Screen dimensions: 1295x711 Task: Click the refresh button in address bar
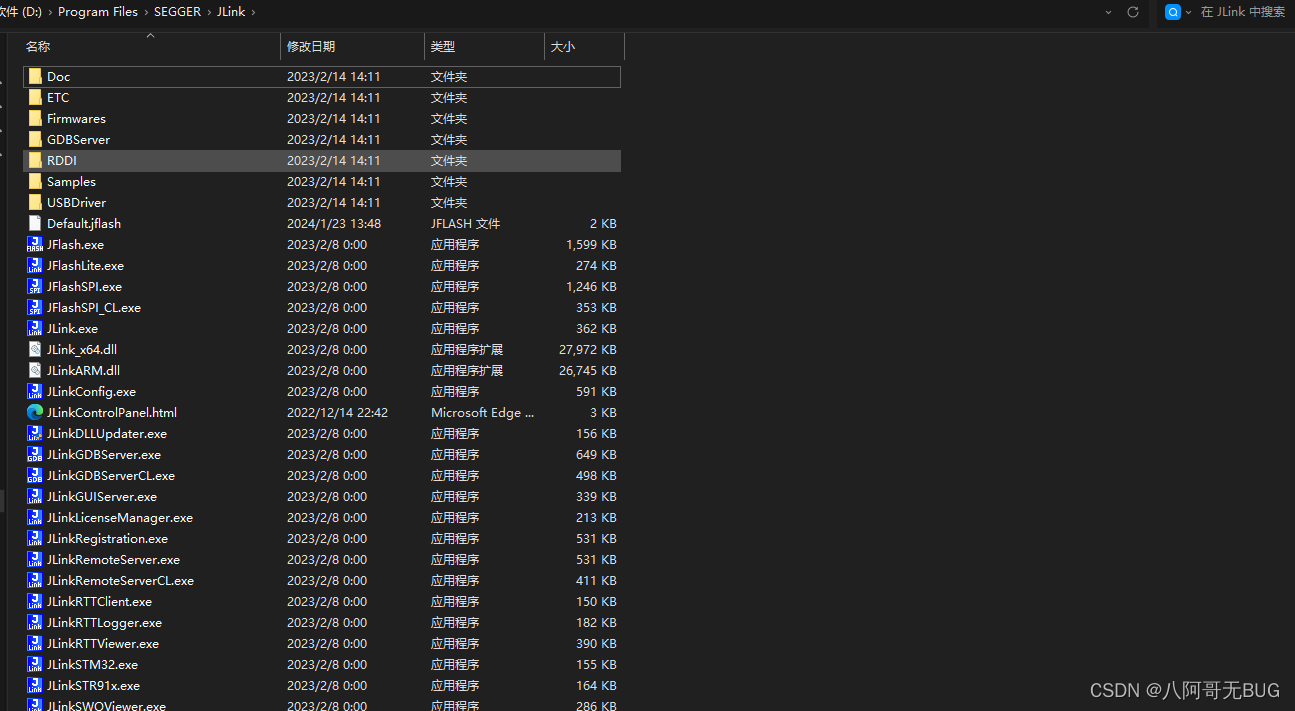pos(1133,12)
